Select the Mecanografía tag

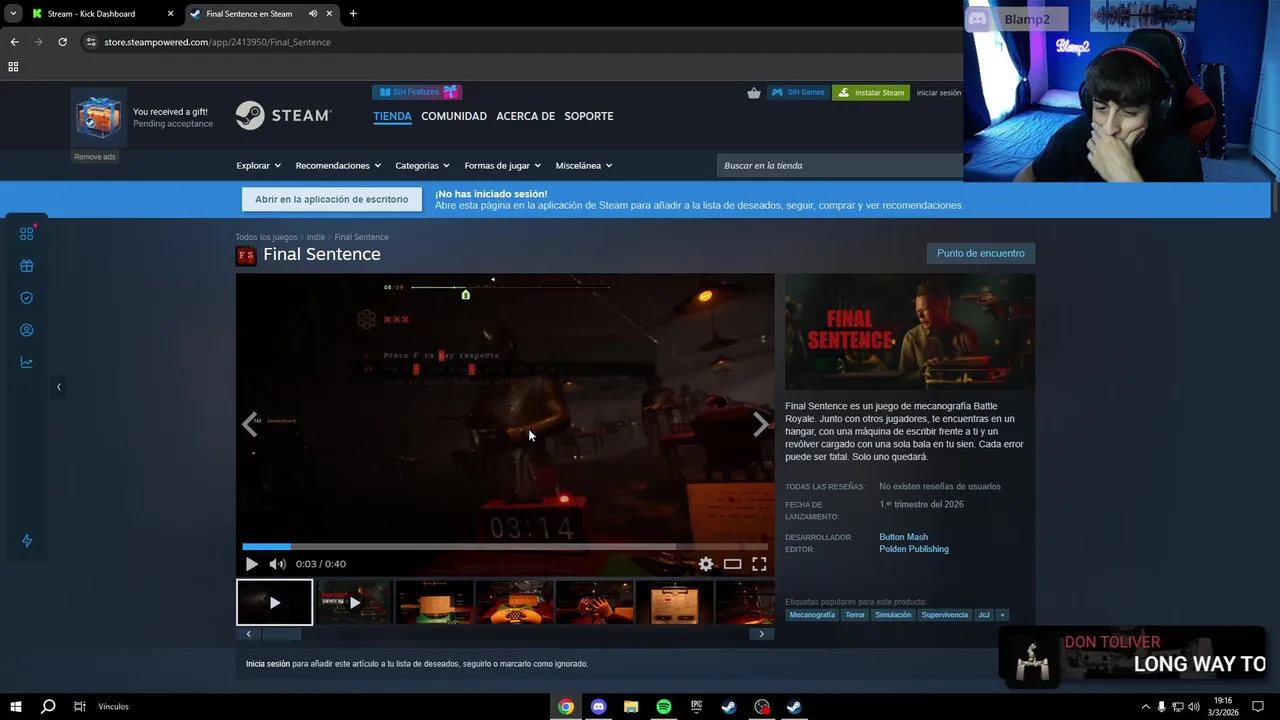point(812,615)
